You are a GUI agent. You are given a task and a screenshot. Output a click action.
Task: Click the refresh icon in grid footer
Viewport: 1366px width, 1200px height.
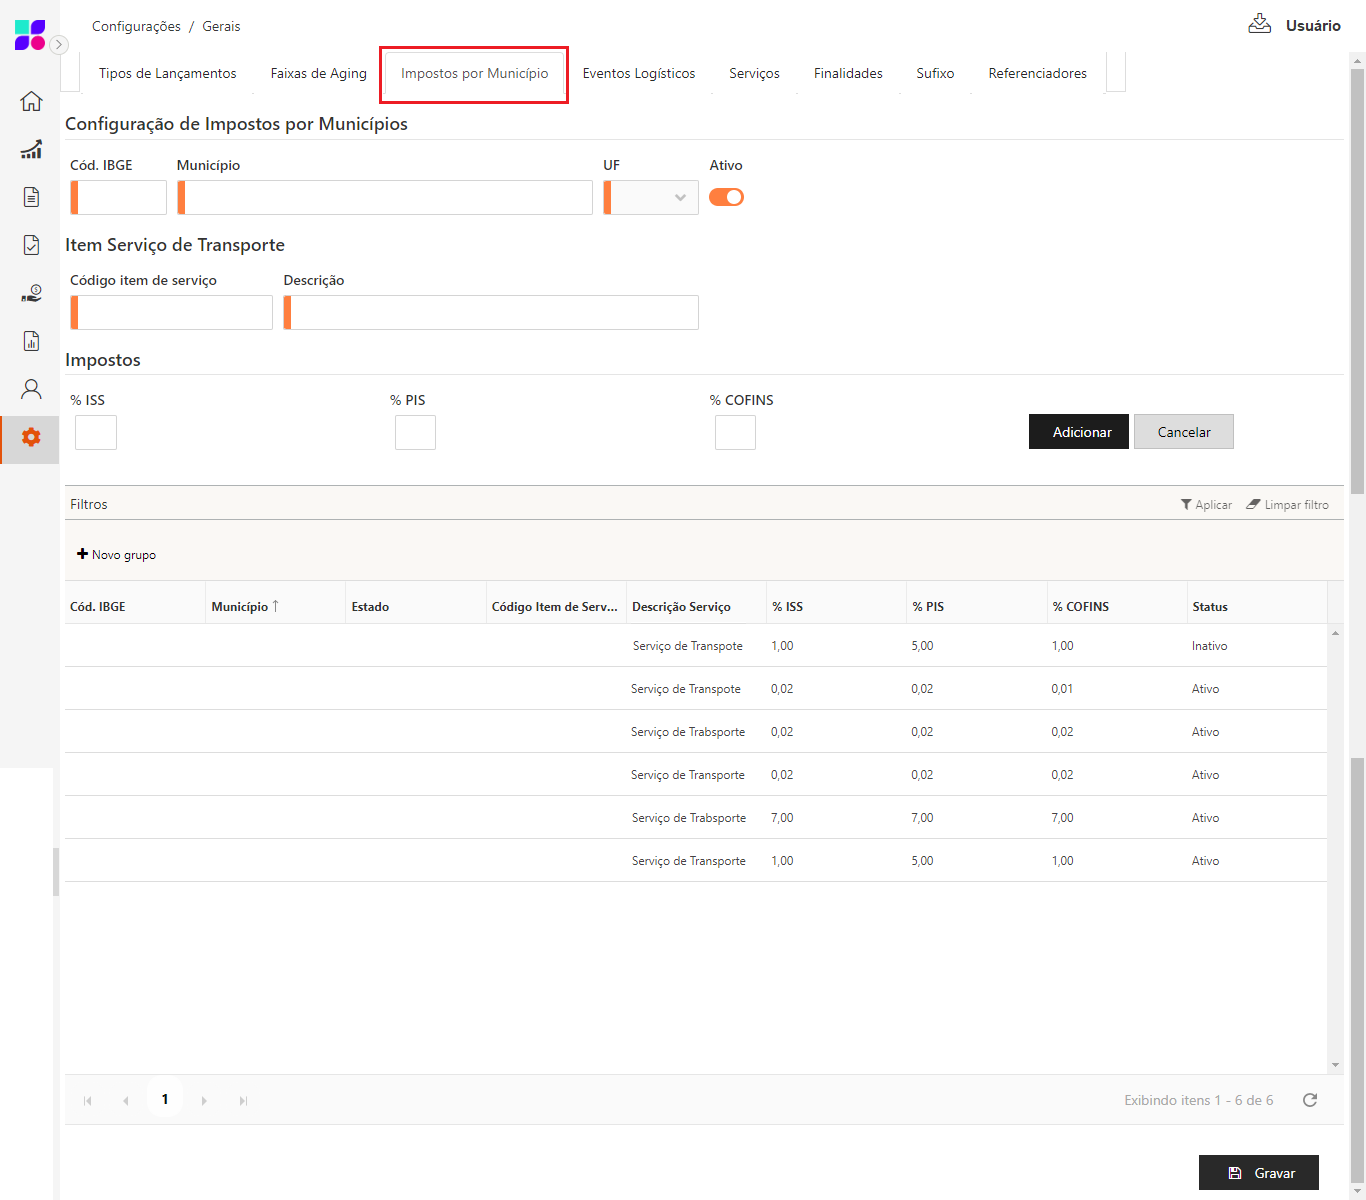point(1309,1100)
